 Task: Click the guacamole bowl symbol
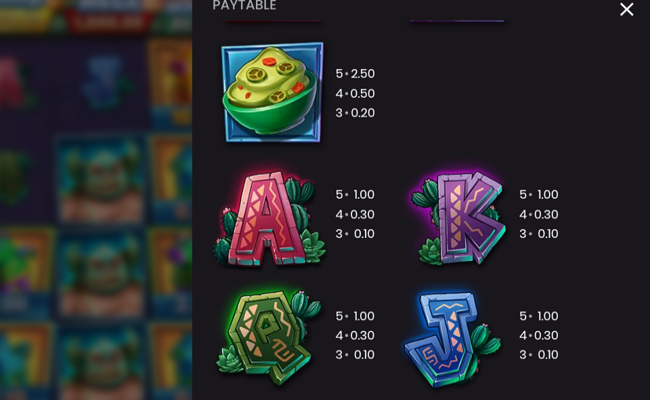(x=272, y=92)
